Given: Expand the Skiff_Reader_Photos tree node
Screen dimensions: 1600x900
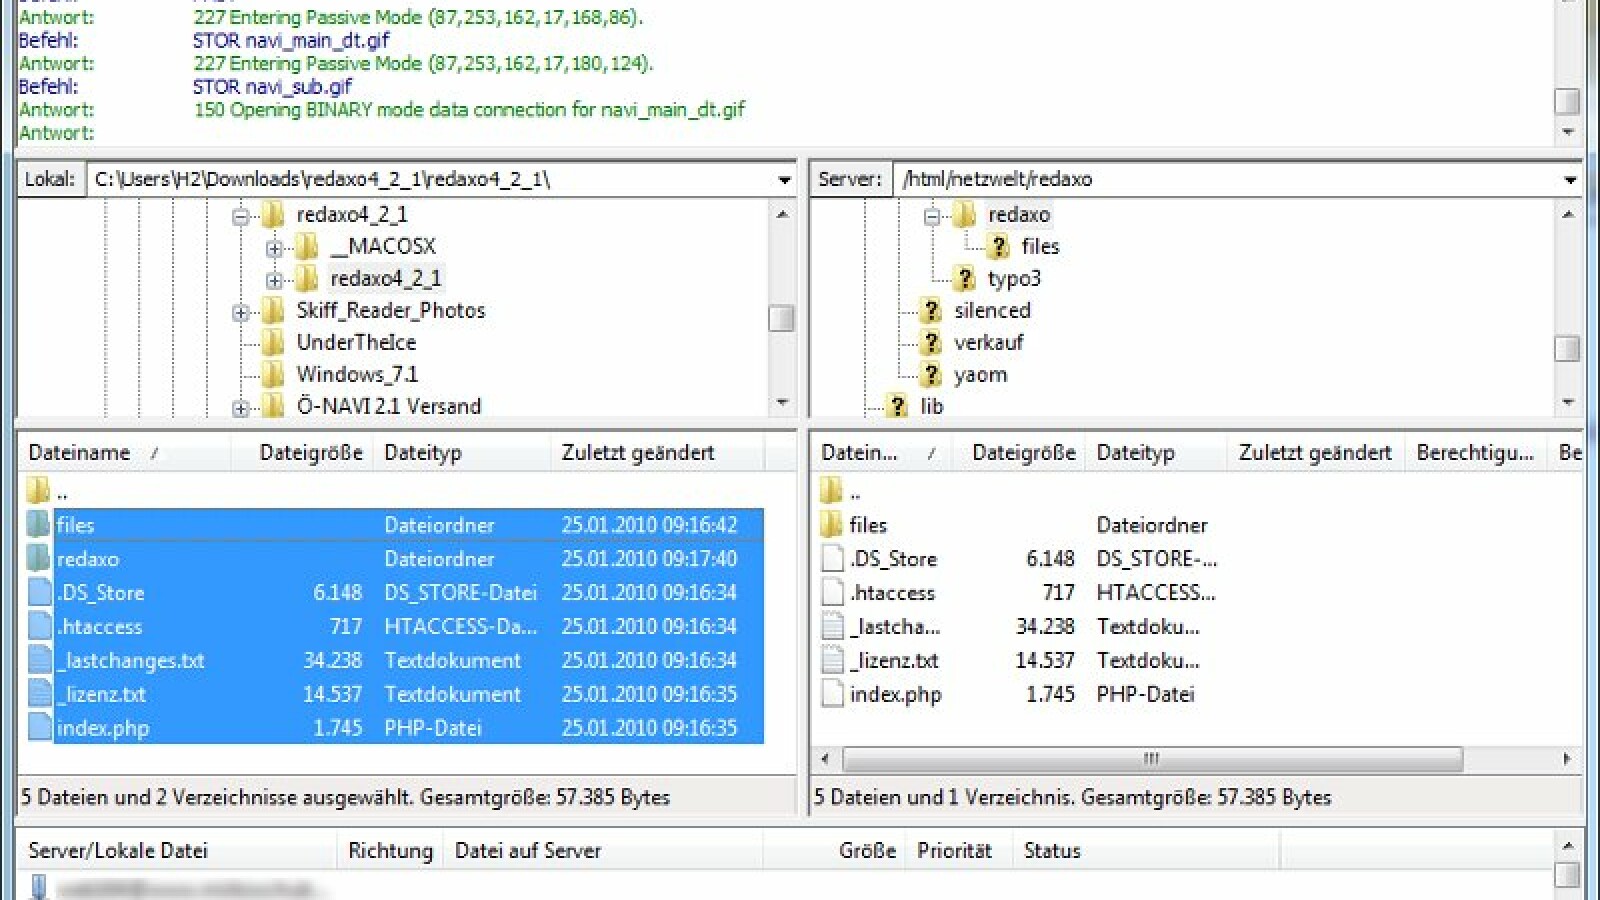Looking at the screenshot, I should 240,312.
